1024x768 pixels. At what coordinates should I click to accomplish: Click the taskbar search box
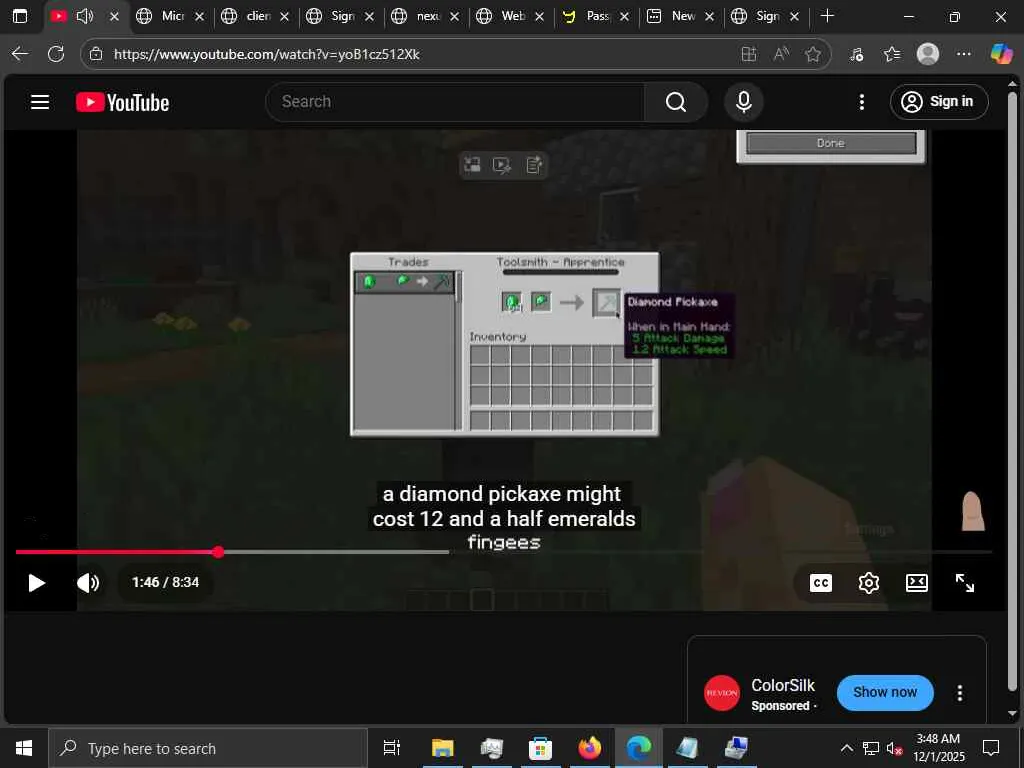(208, 748)
